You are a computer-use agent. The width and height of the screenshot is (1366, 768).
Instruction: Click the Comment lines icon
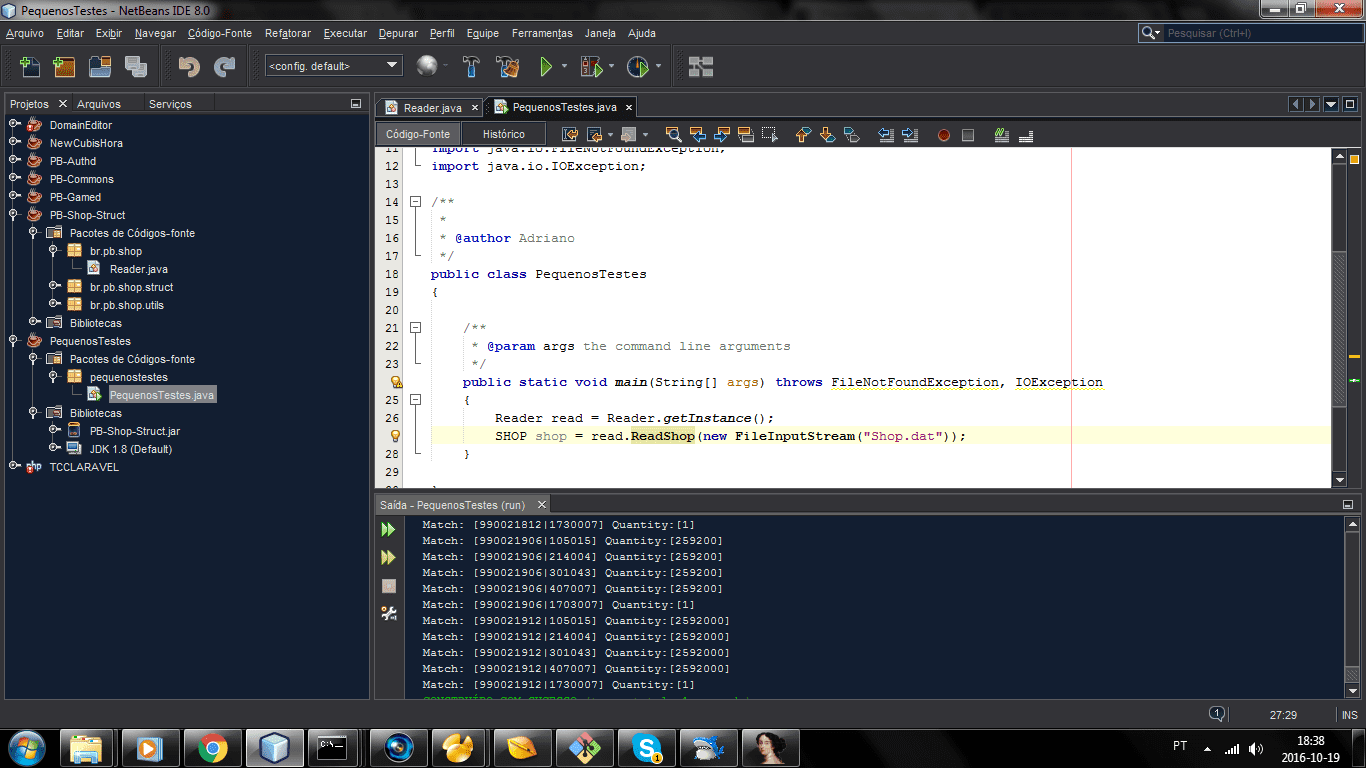tap(1001, 134)
